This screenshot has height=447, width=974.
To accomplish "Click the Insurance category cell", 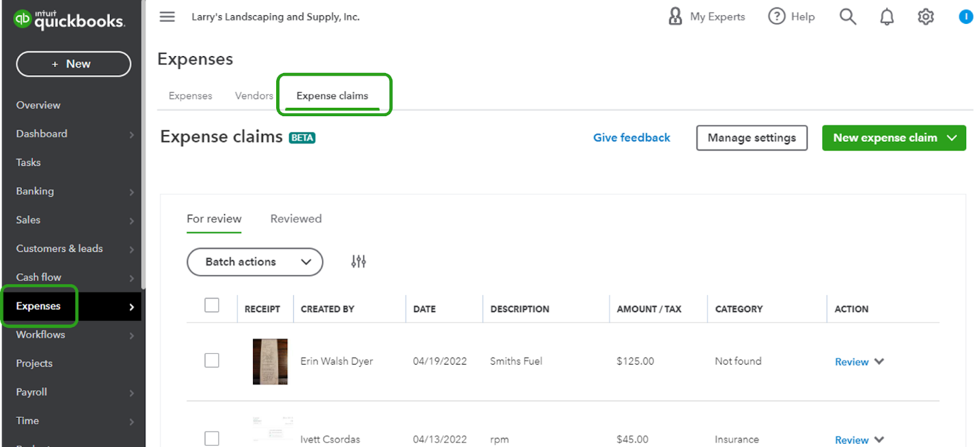I will point(737,439).
